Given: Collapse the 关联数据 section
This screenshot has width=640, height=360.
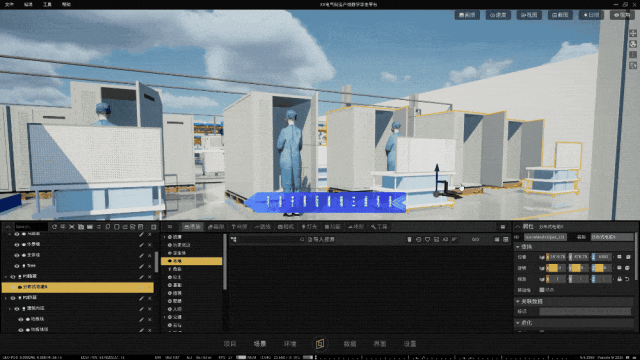Looking at the screenshot, I should (x=518, y=301).
